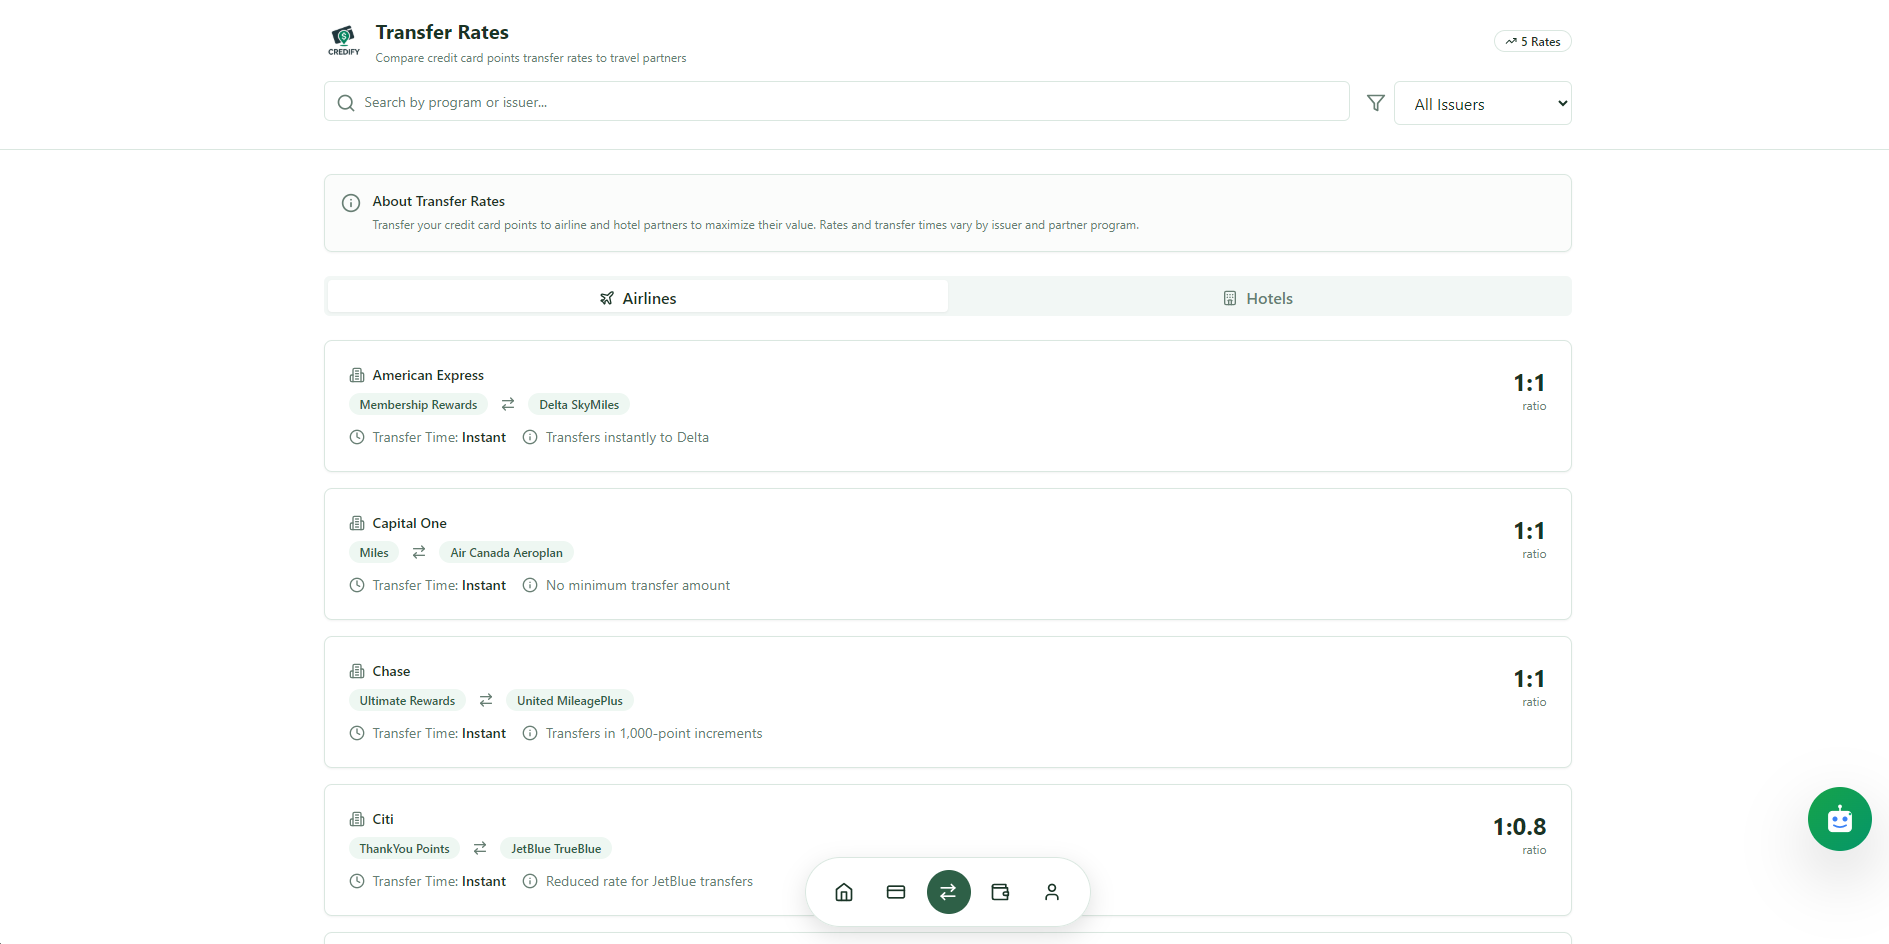Screen dimensions: 1889x944
Task: Click the clock icon in American Express card
Action: coord(357,437)
